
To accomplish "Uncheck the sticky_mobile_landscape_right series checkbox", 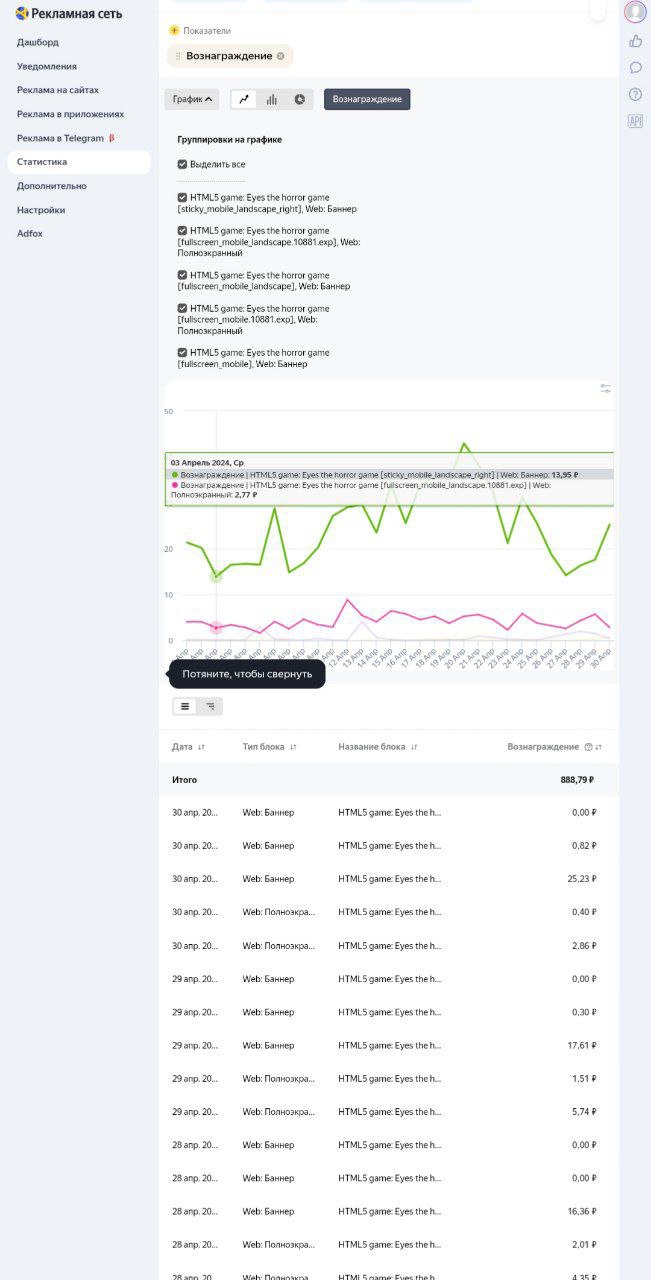I will [x=182, y=198].
